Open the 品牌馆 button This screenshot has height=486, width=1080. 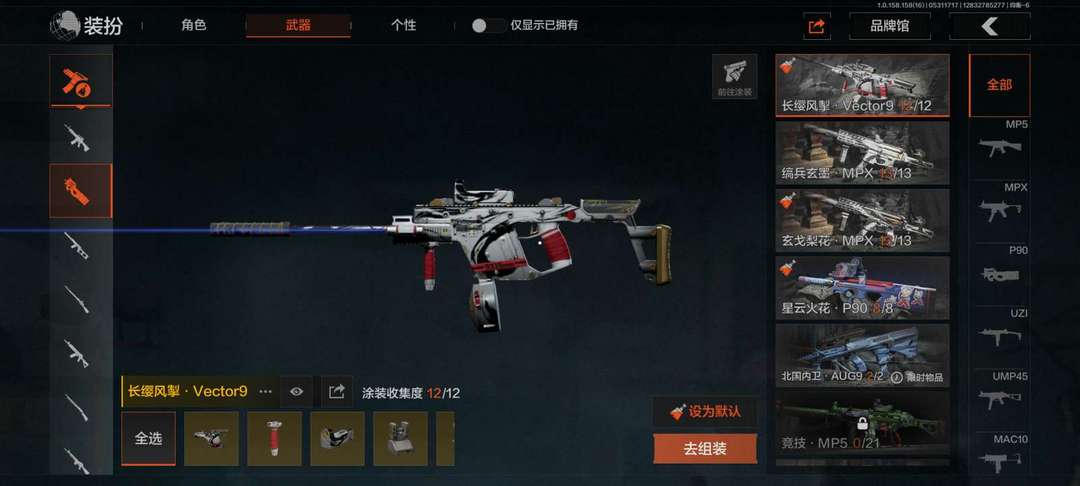[x=889, y=26]
